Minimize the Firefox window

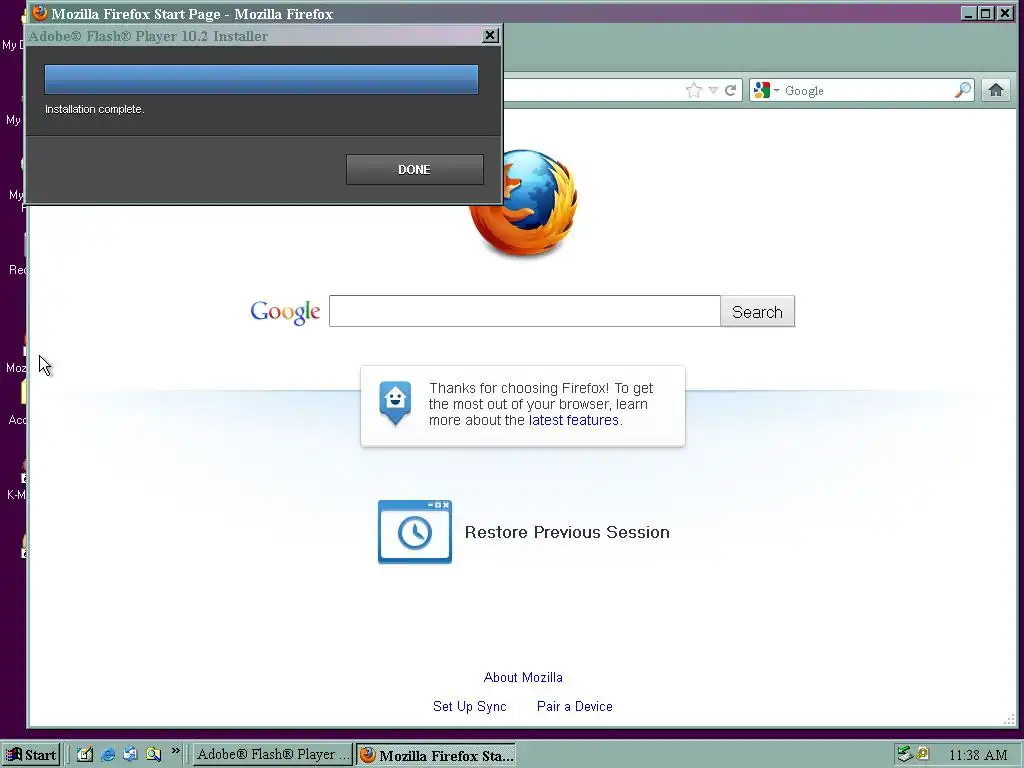969,13
